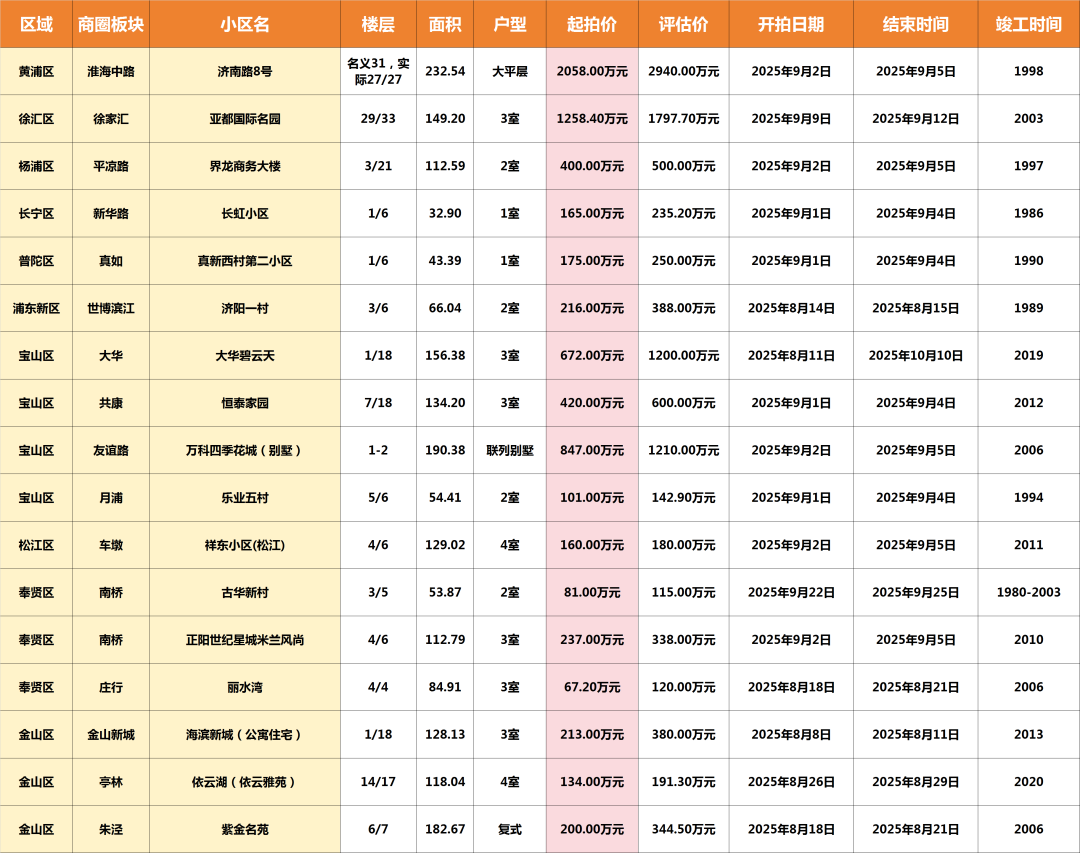1080x853 pixels.
Task: Click the 2025年8月8日 start date
Action: (x=791, y=734)
